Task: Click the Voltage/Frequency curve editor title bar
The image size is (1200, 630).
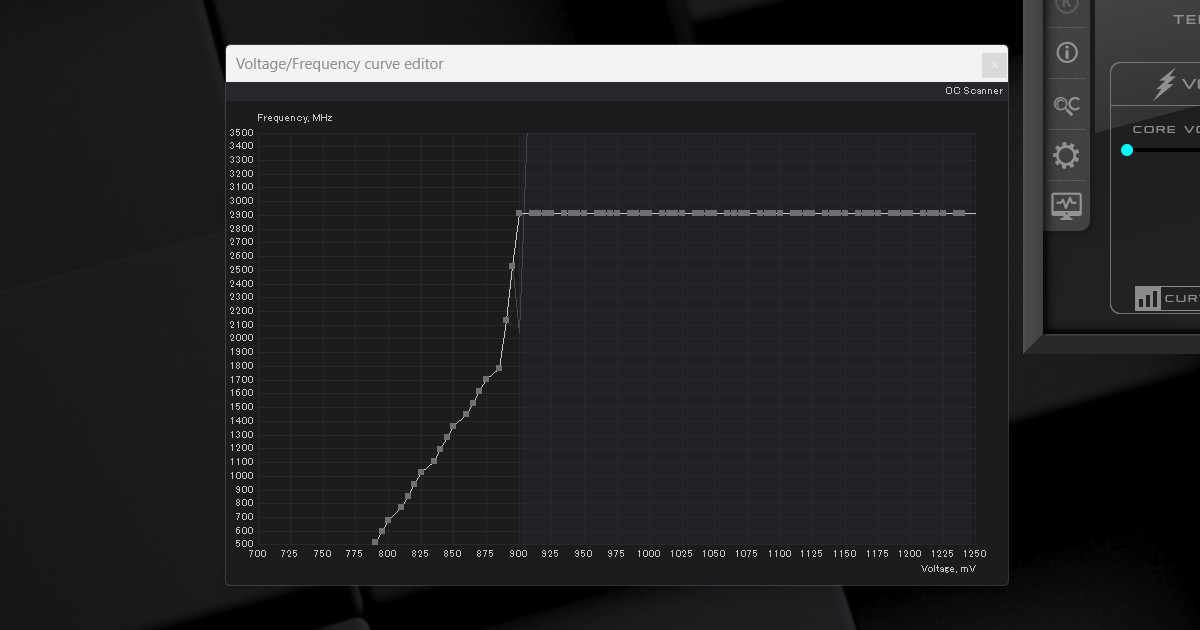Action: click(x=600, y=64)
